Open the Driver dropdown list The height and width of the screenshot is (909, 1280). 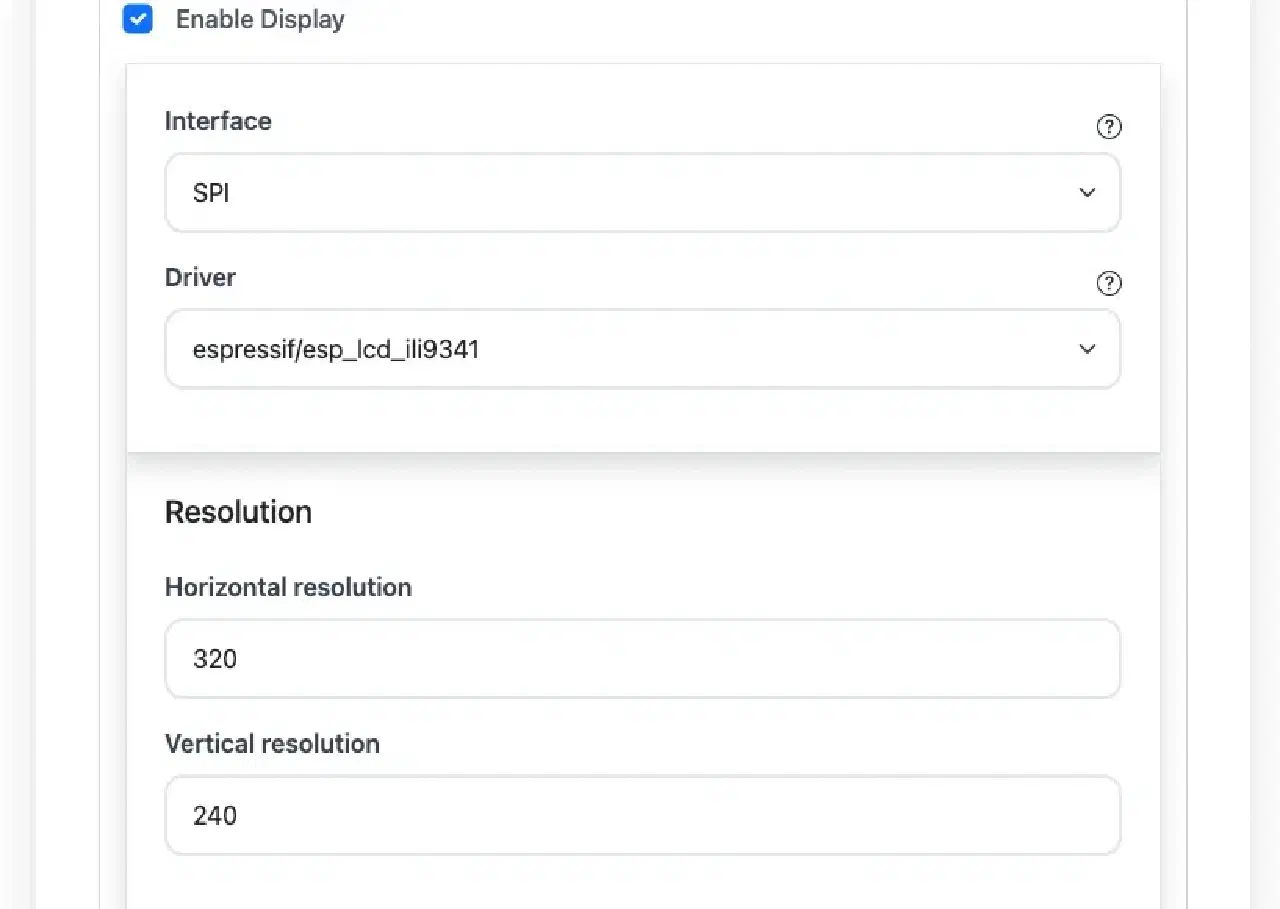pos(643,349)
